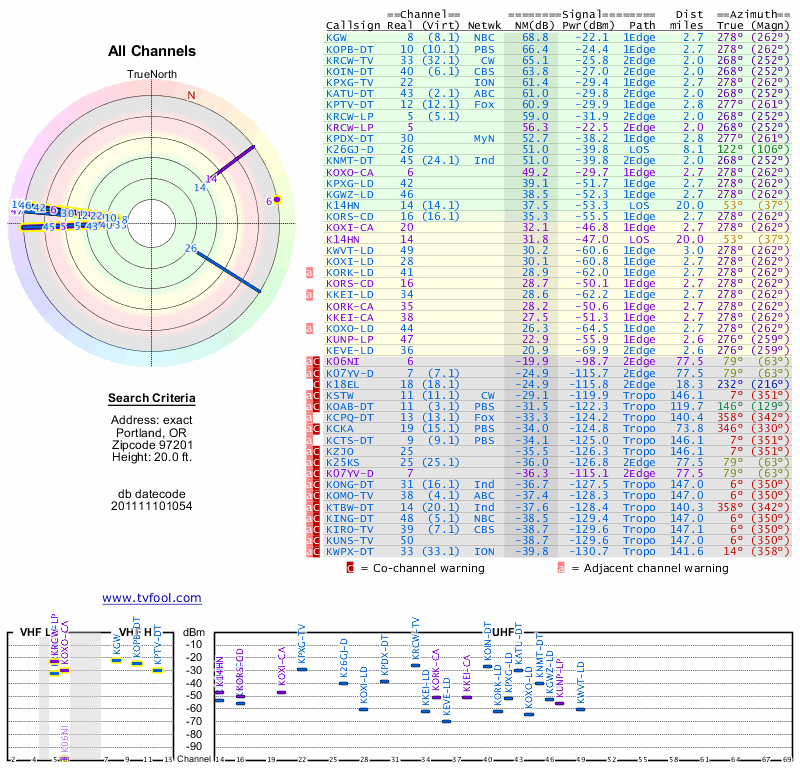Click the purple channel 14 line on radar
800x768 pixels.
[x=235, y=160]
